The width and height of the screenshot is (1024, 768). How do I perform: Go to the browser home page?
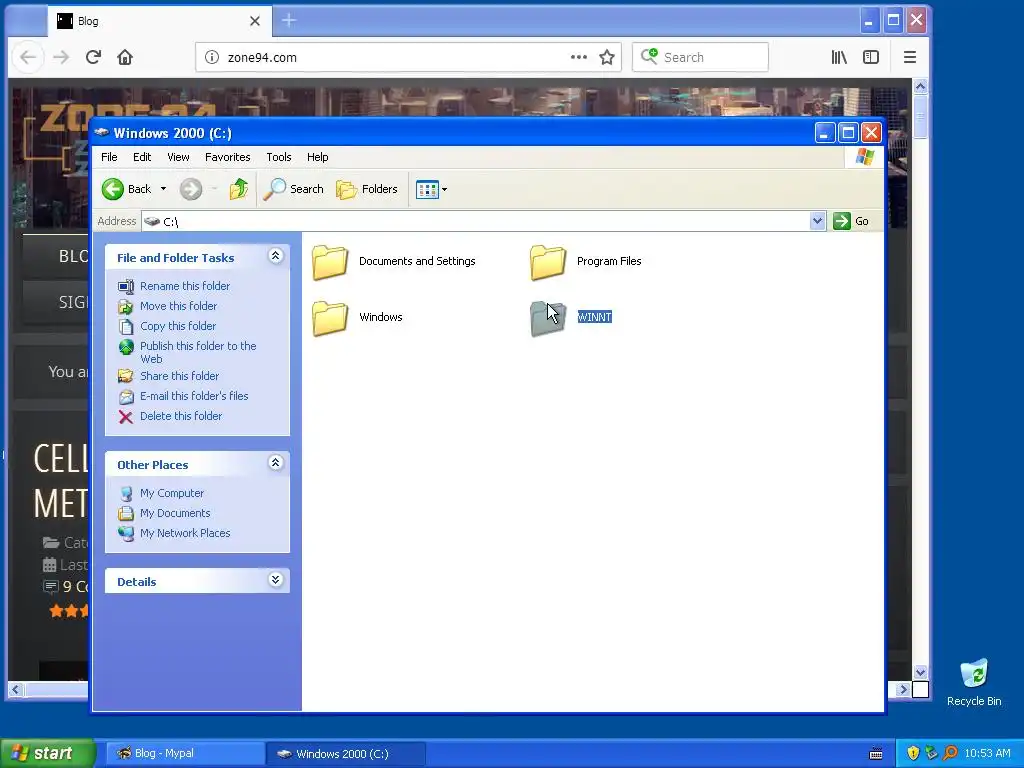tap(125, 57)
